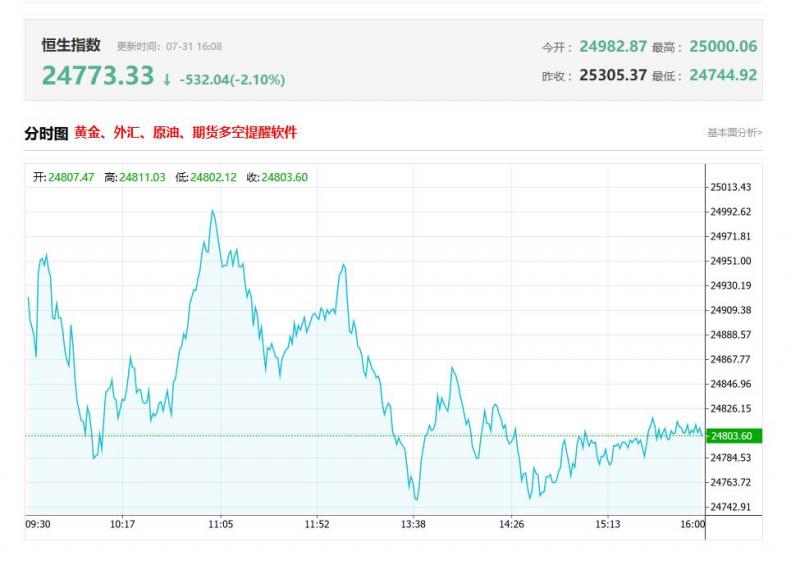This screenshot has width=800, height=565.
Task: Click the 最低 value 24744.92
Action: pos(723,75)
